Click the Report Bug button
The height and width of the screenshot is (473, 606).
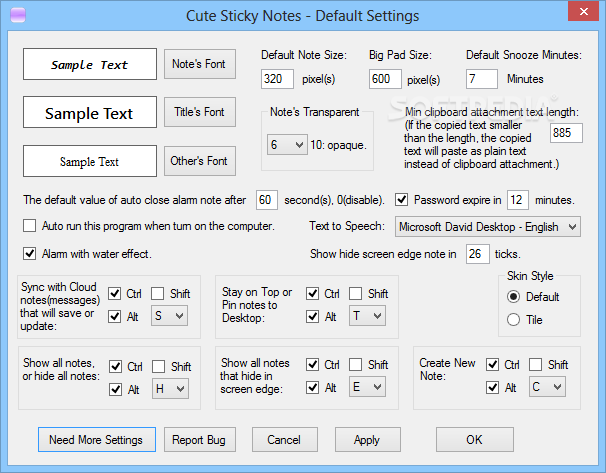pyautogui.click(x=200, y=440)
